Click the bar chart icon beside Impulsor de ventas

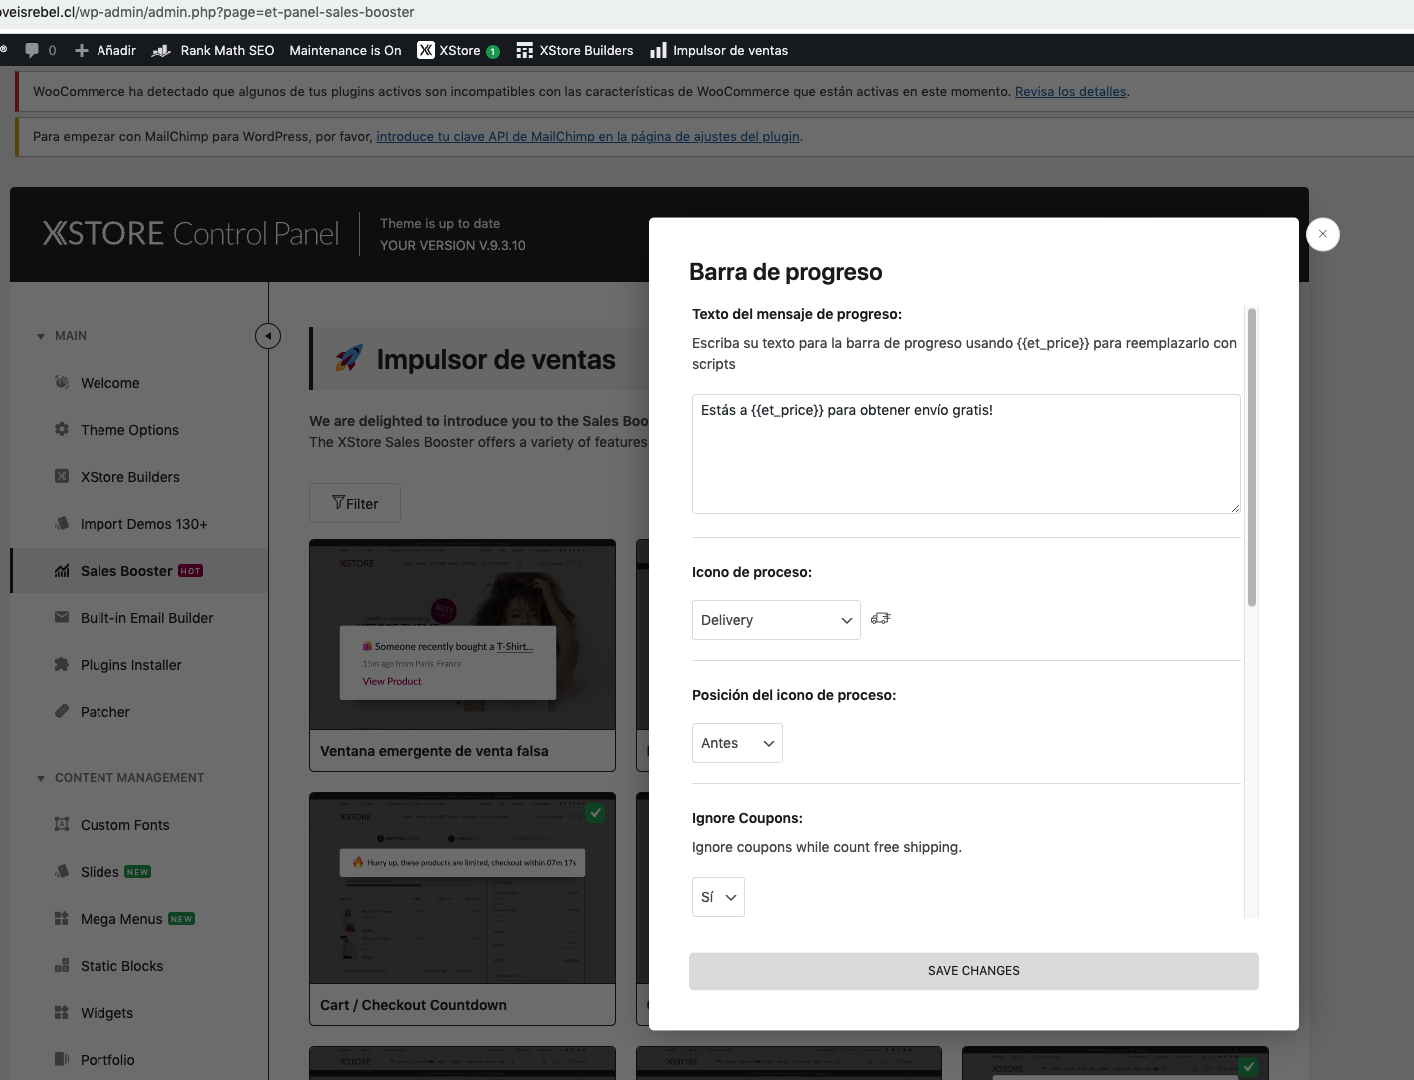pos(658,50)
